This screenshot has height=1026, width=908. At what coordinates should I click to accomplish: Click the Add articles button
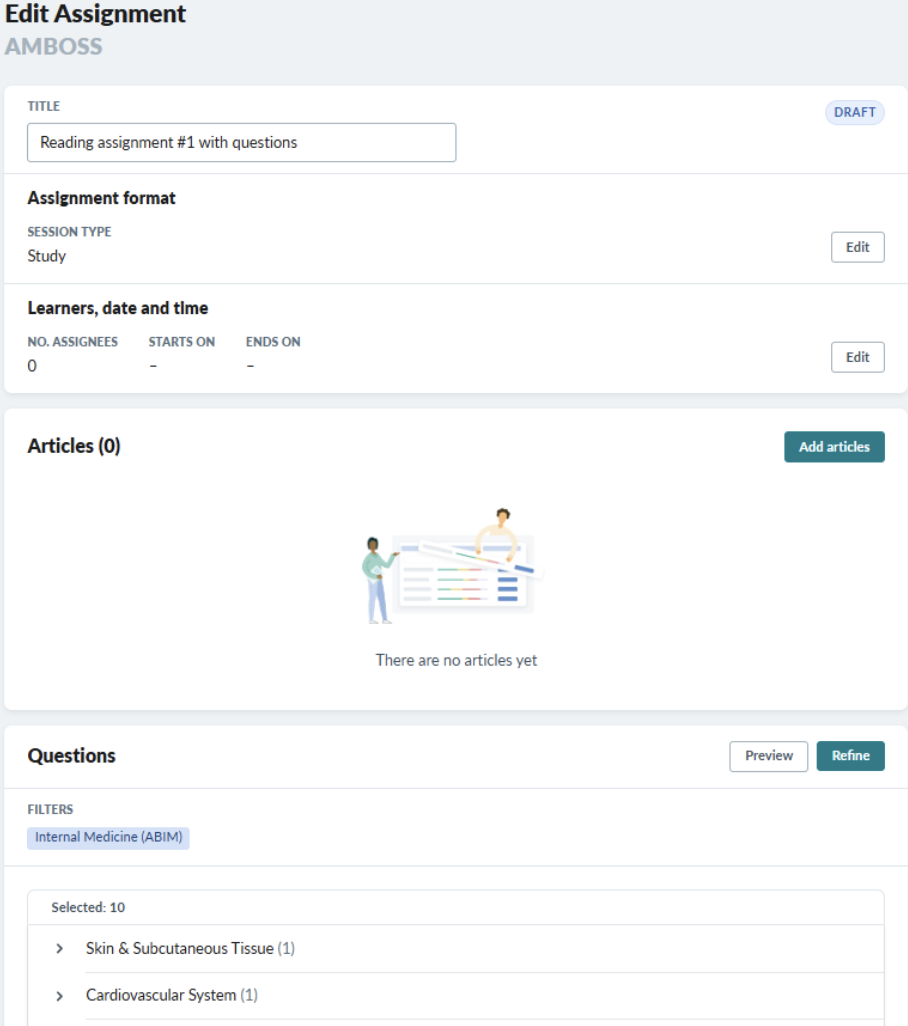[834, 447]
